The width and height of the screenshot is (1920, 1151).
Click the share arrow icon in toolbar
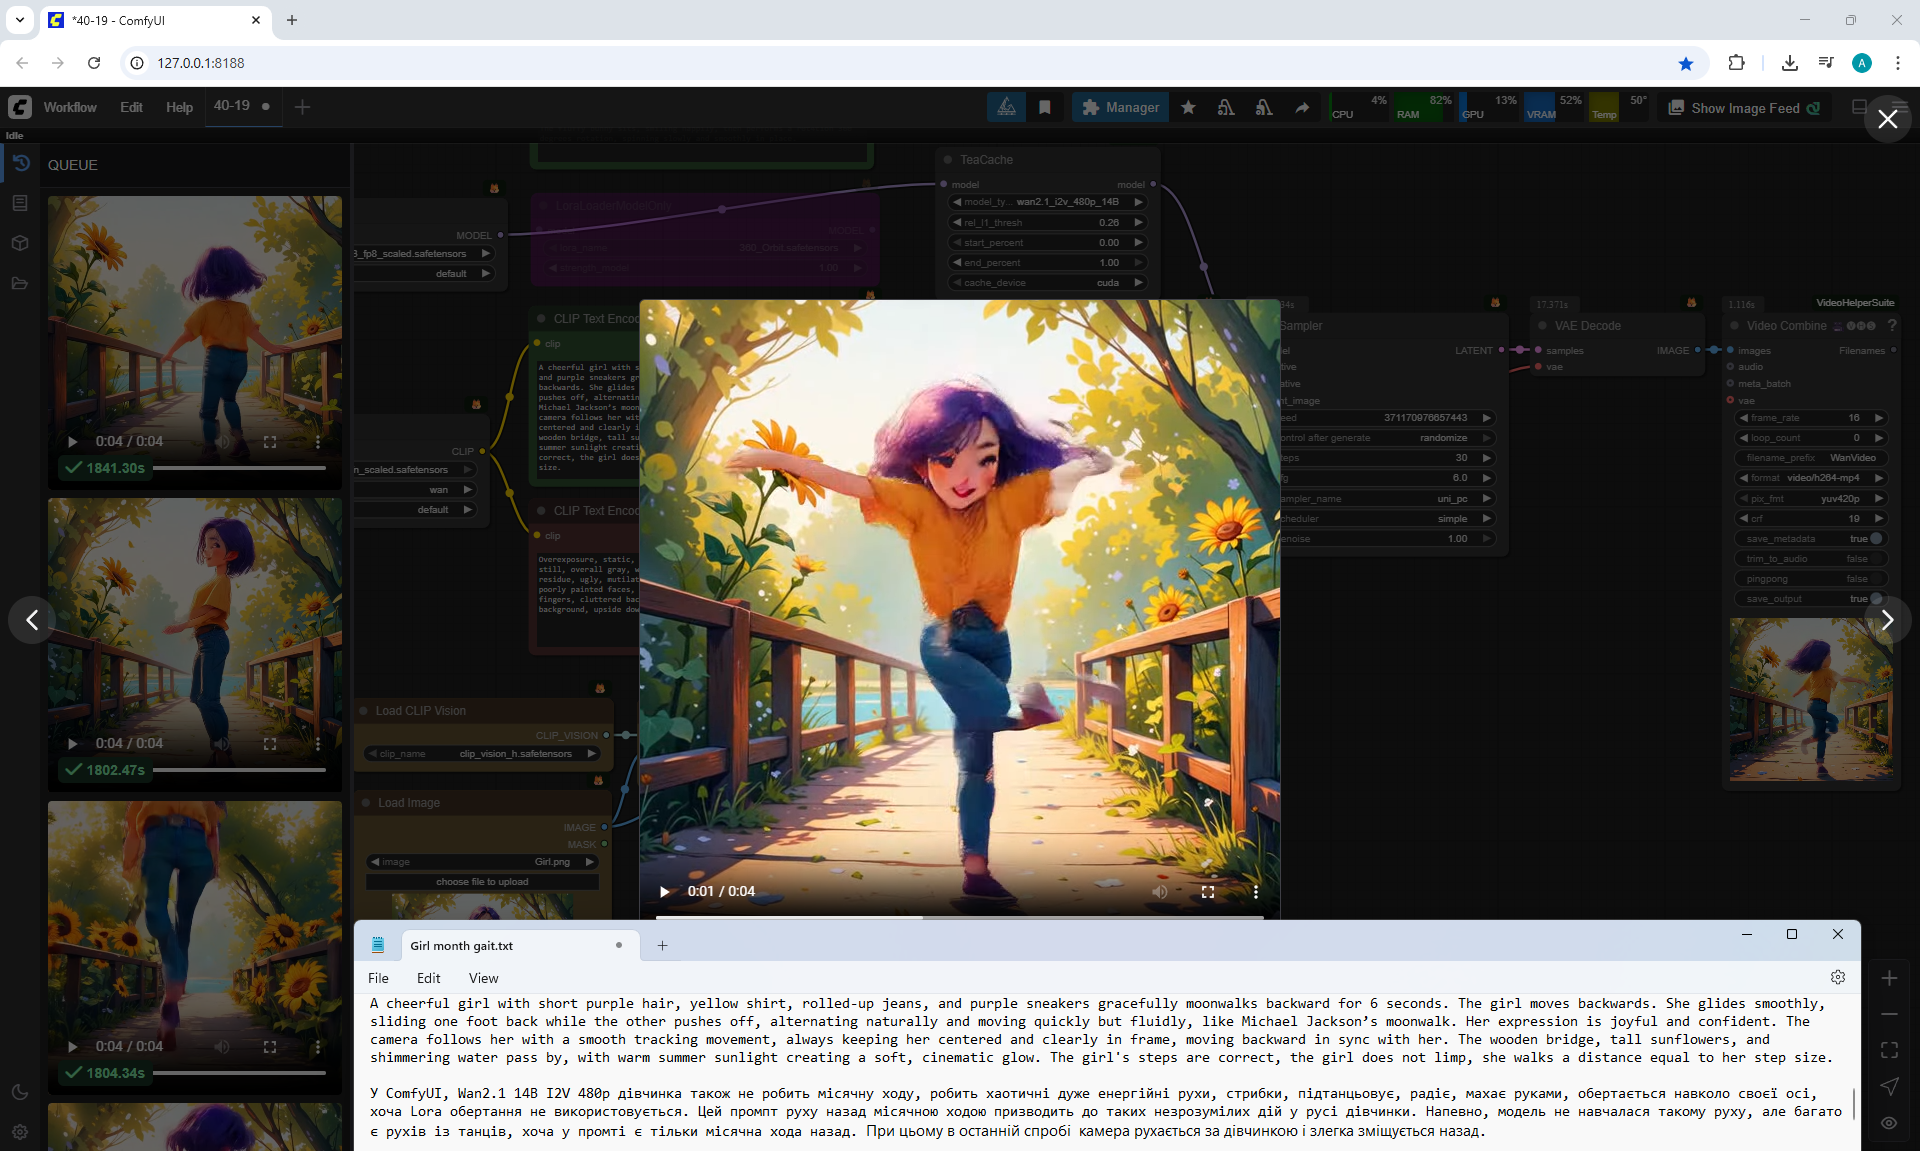point(1302,108)
